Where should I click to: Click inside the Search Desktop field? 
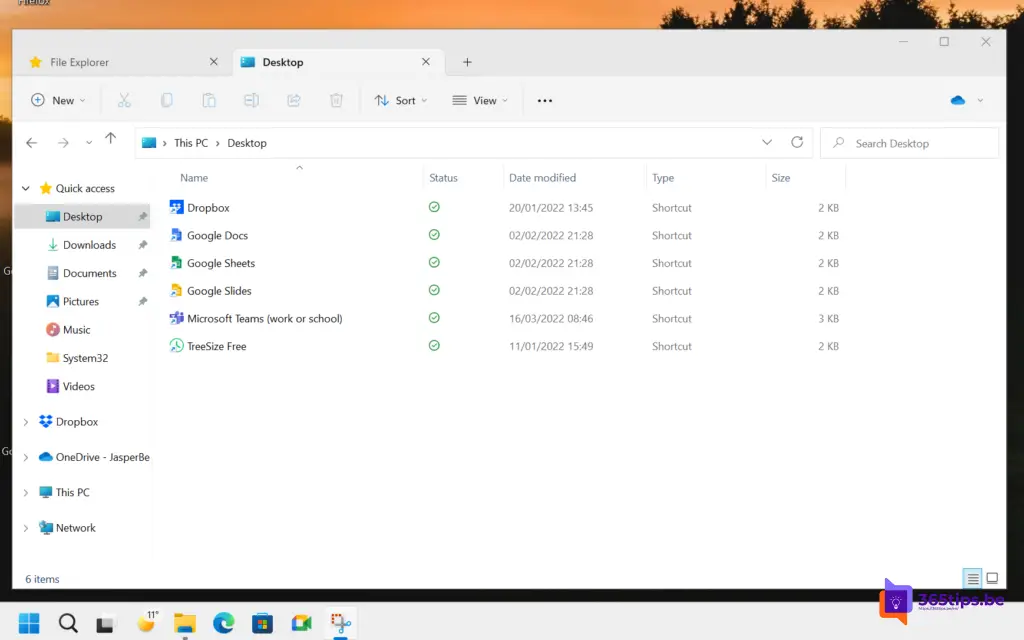909,143
